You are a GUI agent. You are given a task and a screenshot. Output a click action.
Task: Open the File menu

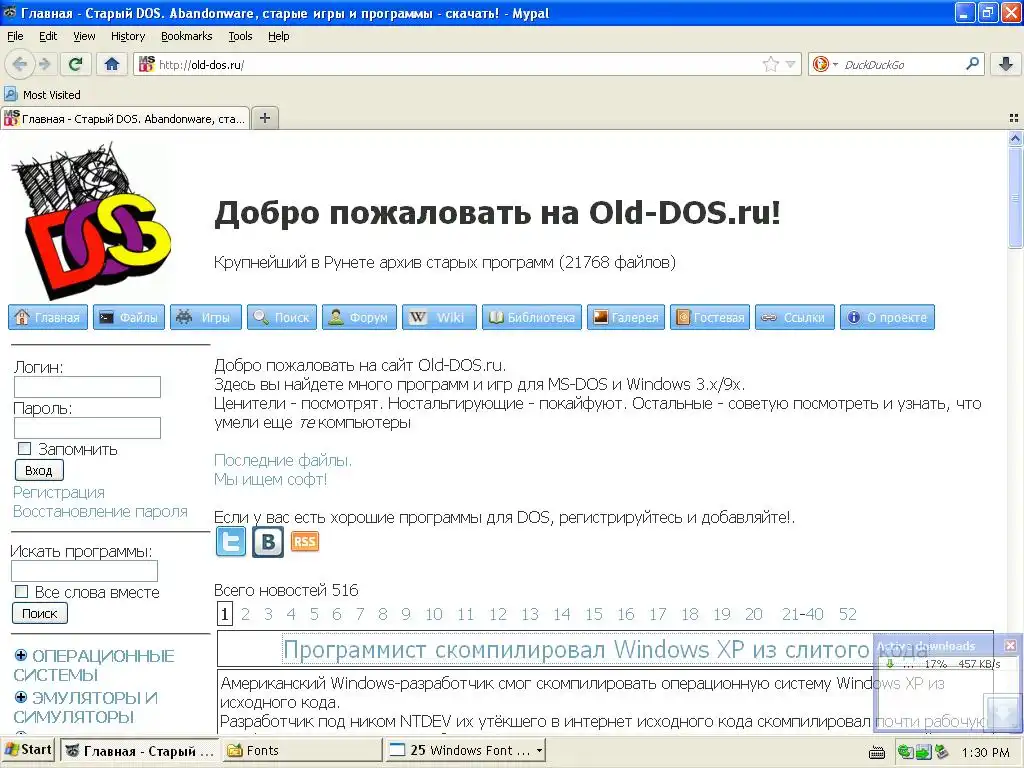click(15, 36)
